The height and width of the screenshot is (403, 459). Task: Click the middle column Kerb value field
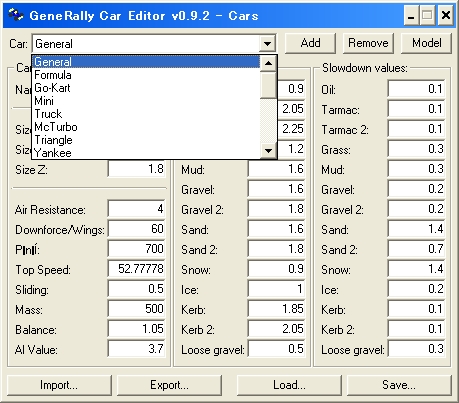click(x=277, y=309)
